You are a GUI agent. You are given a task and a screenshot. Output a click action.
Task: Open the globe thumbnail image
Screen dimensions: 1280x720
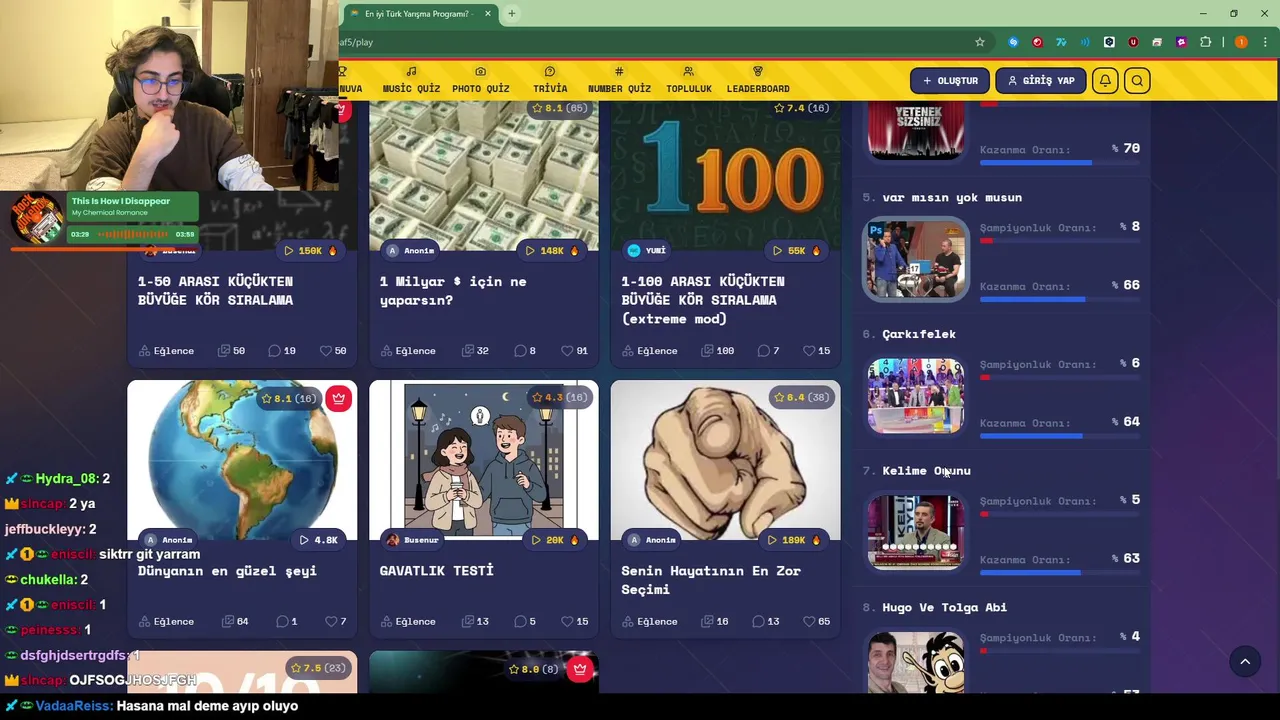pos(242,460)
